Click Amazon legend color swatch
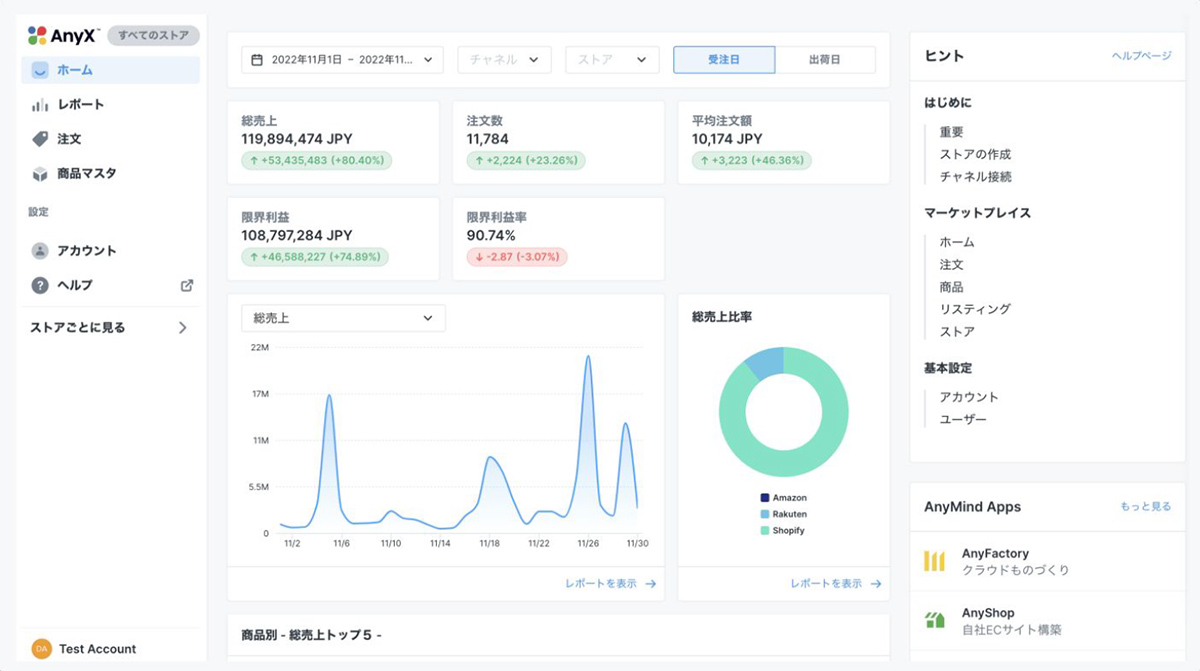Viewport: 1200px width, 671px height. 765,498
